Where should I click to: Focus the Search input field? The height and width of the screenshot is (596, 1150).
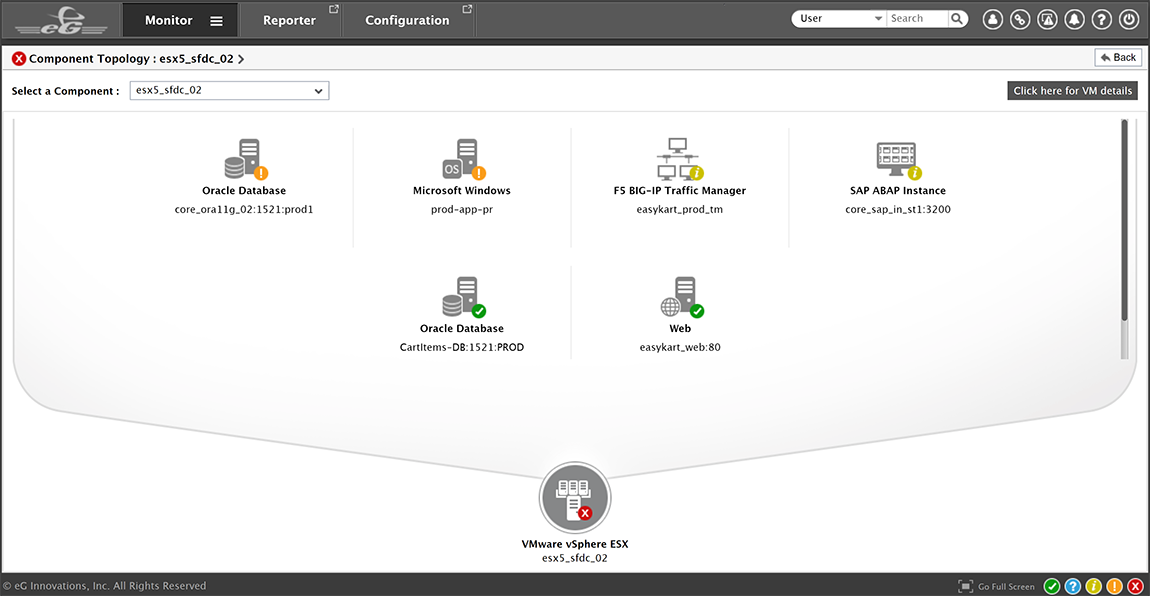coord(918,18)
